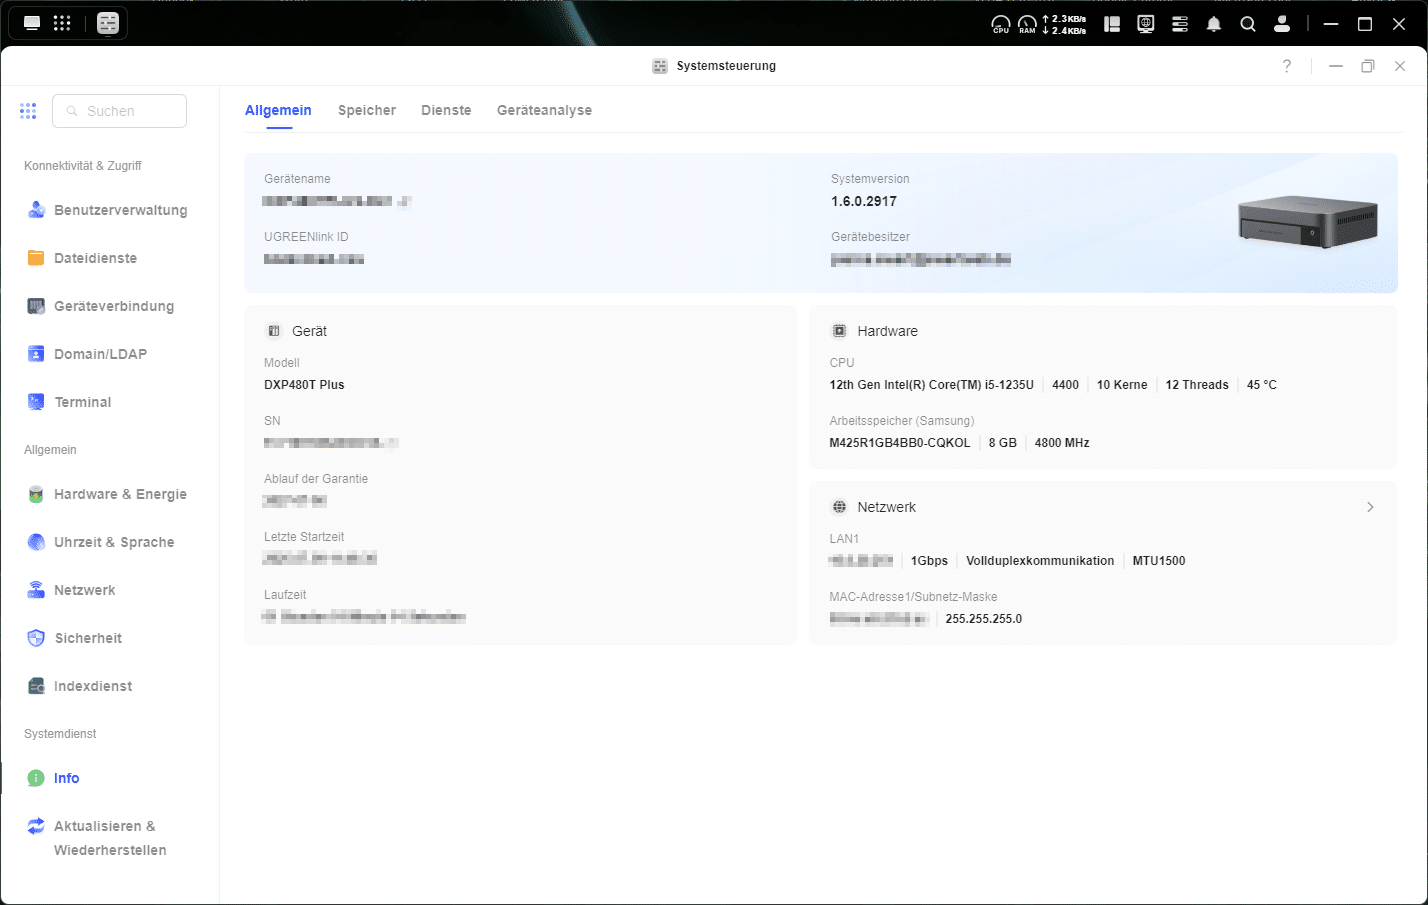This screenshot has width=1428, height=905.
Task: Click the RAM usage gauge icon
Action: click(x=1027, y=24)
